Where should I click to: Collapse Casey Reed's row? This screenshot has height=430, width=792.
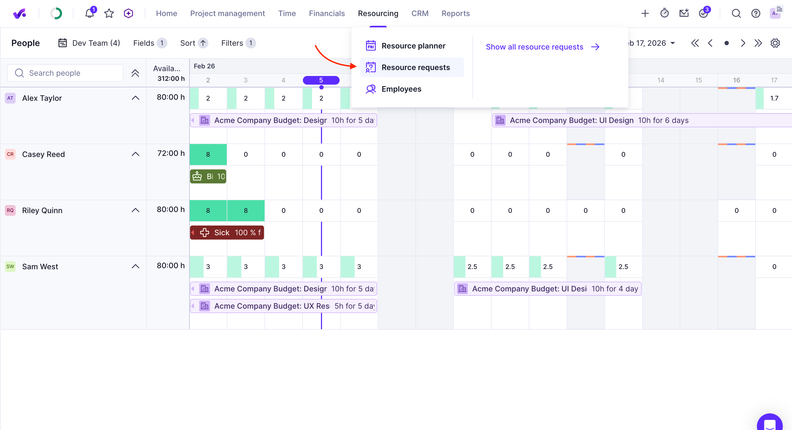click(135, 154)
